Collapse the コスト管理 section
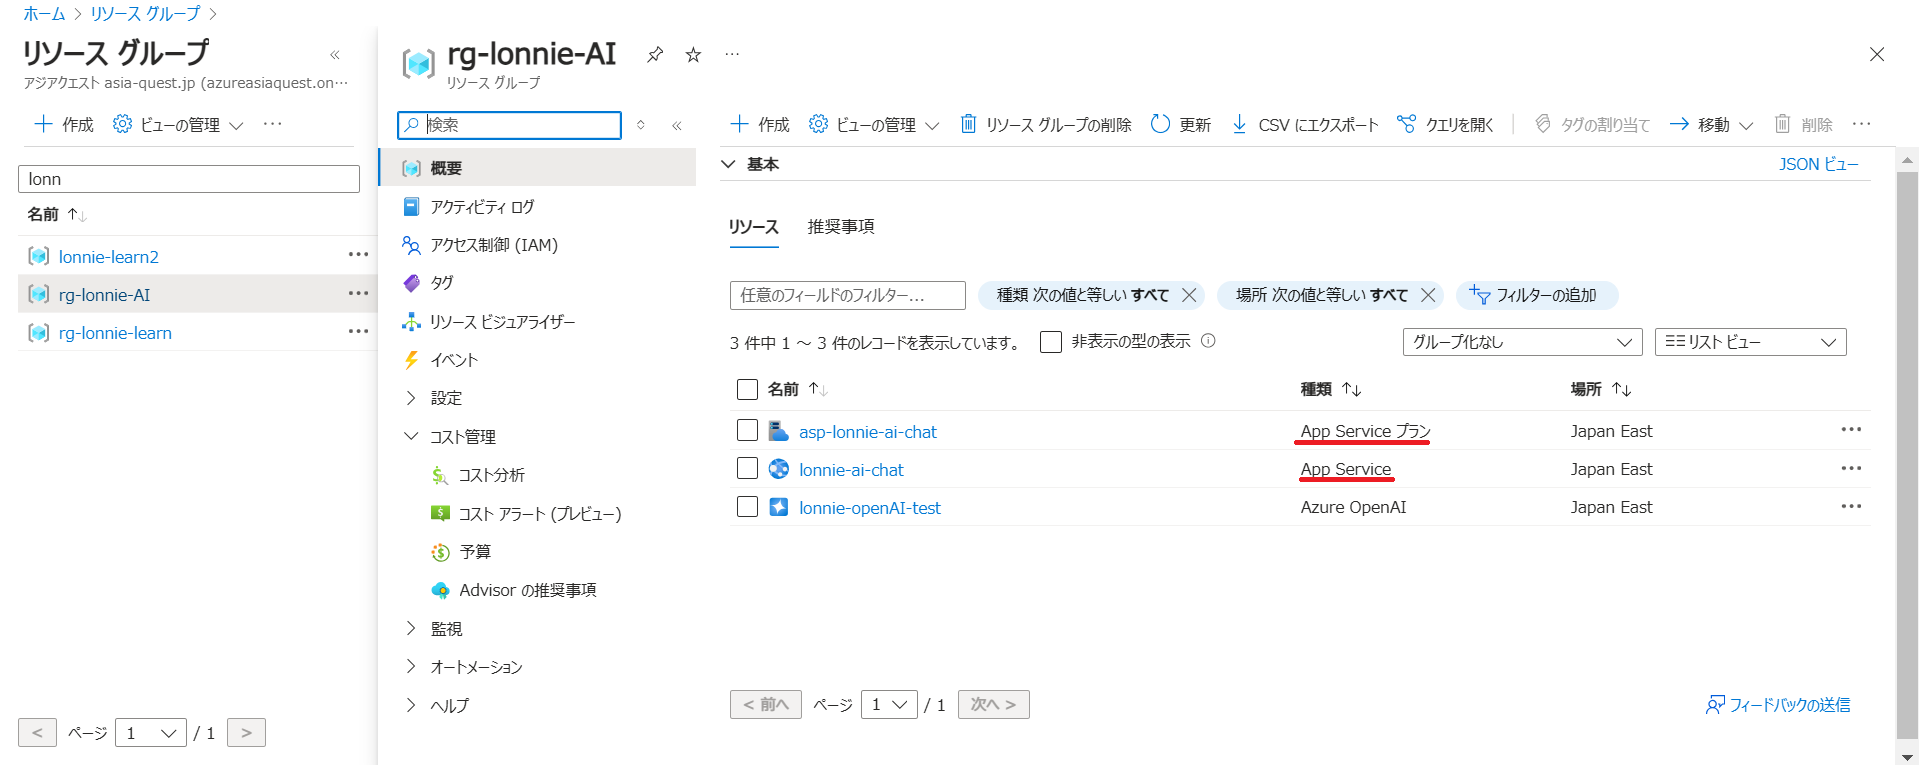1919x765 pixels. pos(449,437)
